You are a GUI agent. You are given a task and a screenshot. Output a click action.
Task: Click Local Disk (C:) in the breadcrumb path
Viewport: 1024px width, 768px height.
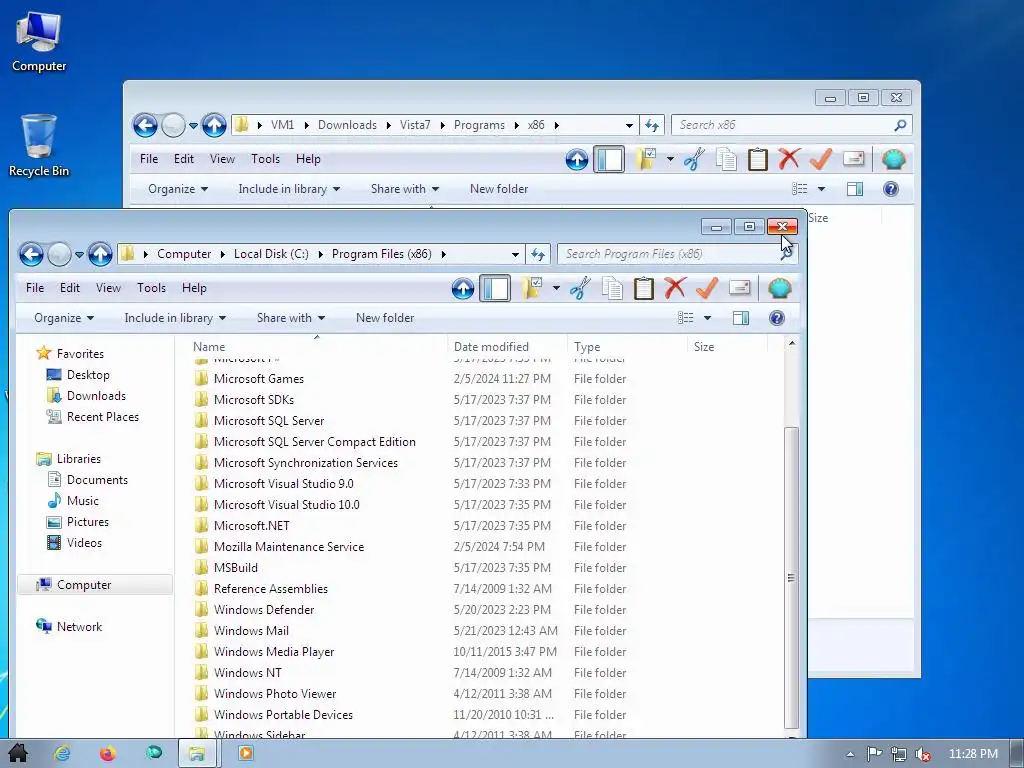tap(271, 254)
